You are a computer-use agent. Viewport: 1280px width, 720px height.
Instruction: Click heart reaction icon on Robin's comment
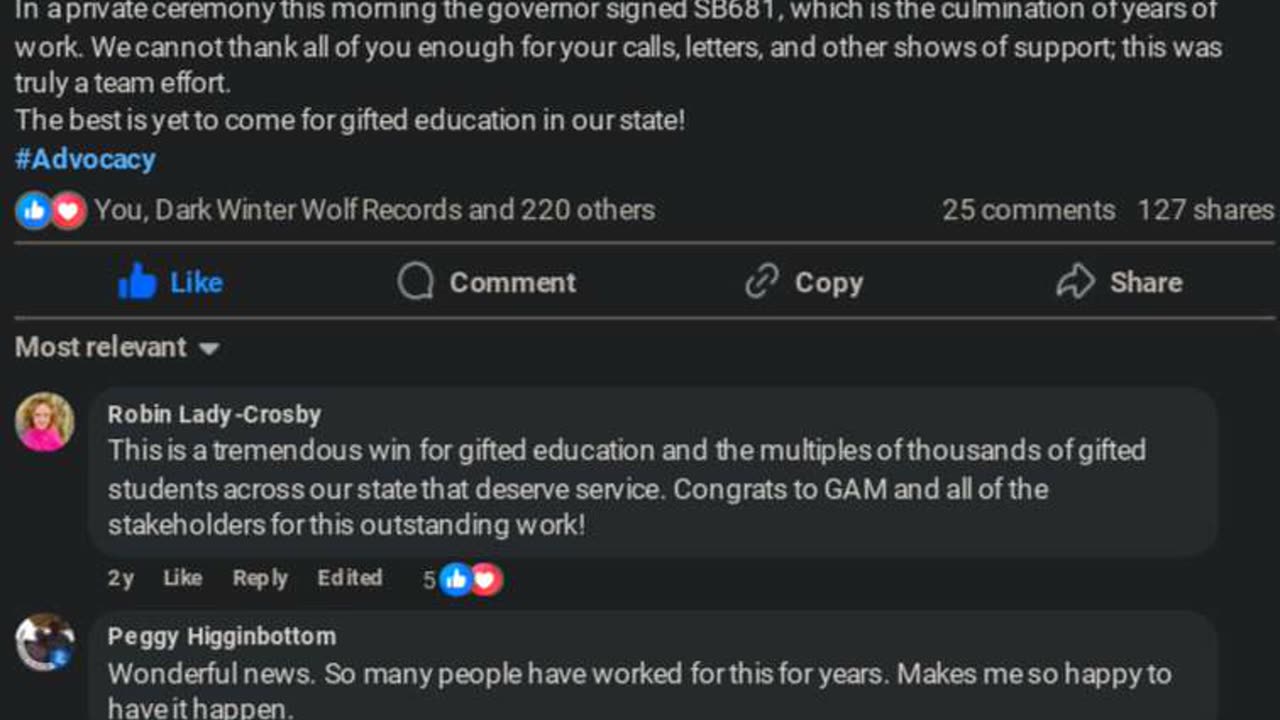486,579
